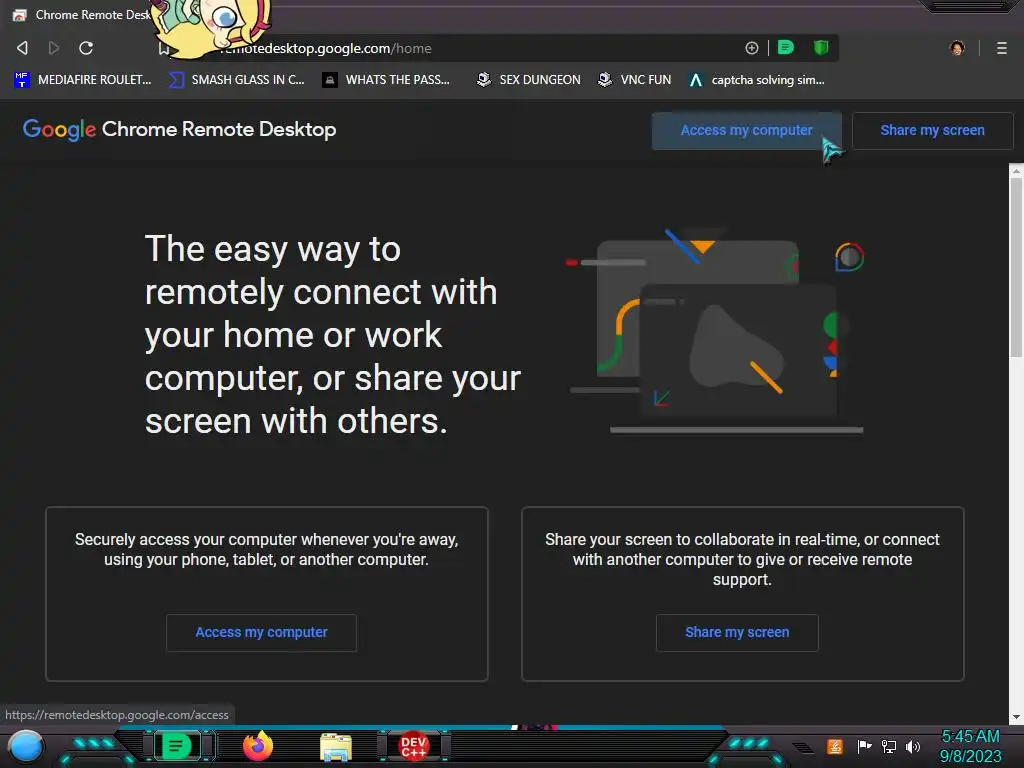Open the MEDIAFIRE ROULET... bookmark
1024x768 pixels.
pyautogui.click(x=82, y=80)
